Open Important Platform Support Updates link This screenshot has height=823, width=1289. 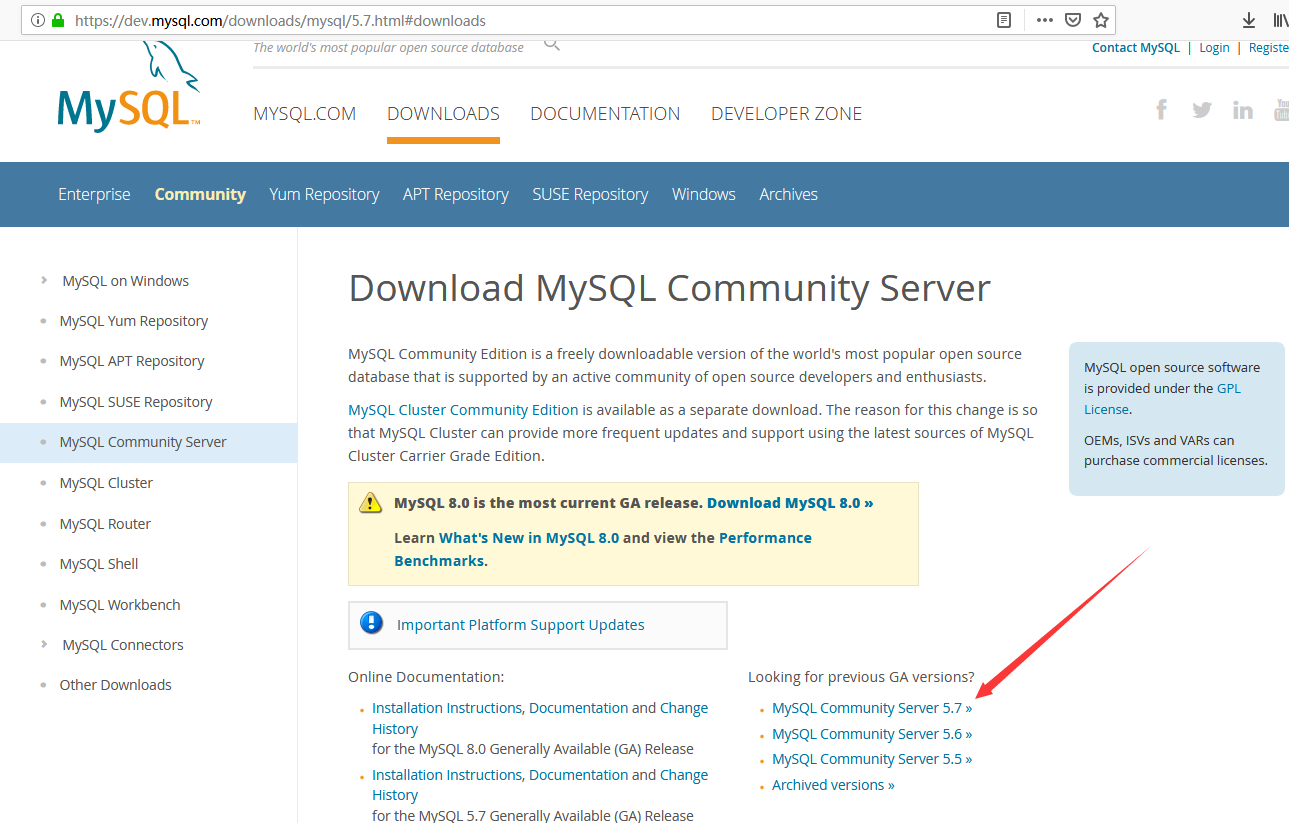(x=520, y=625)
